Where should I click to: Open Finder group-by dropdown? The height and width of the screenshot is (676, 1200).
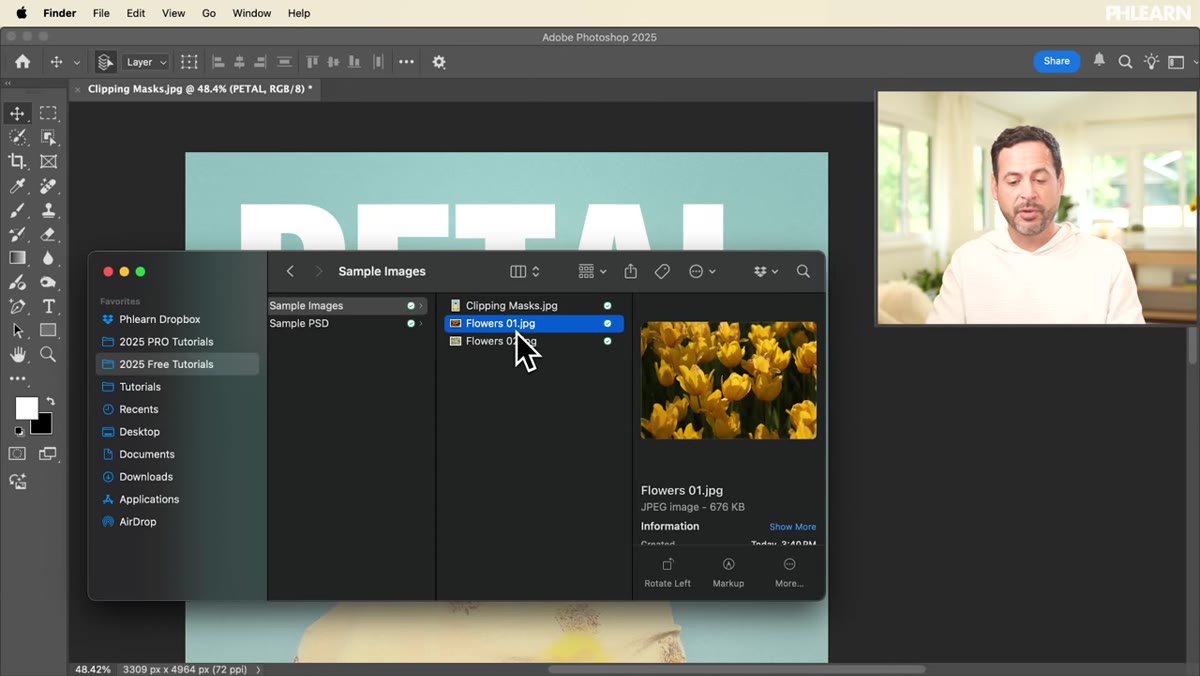(x=592, y=271)
